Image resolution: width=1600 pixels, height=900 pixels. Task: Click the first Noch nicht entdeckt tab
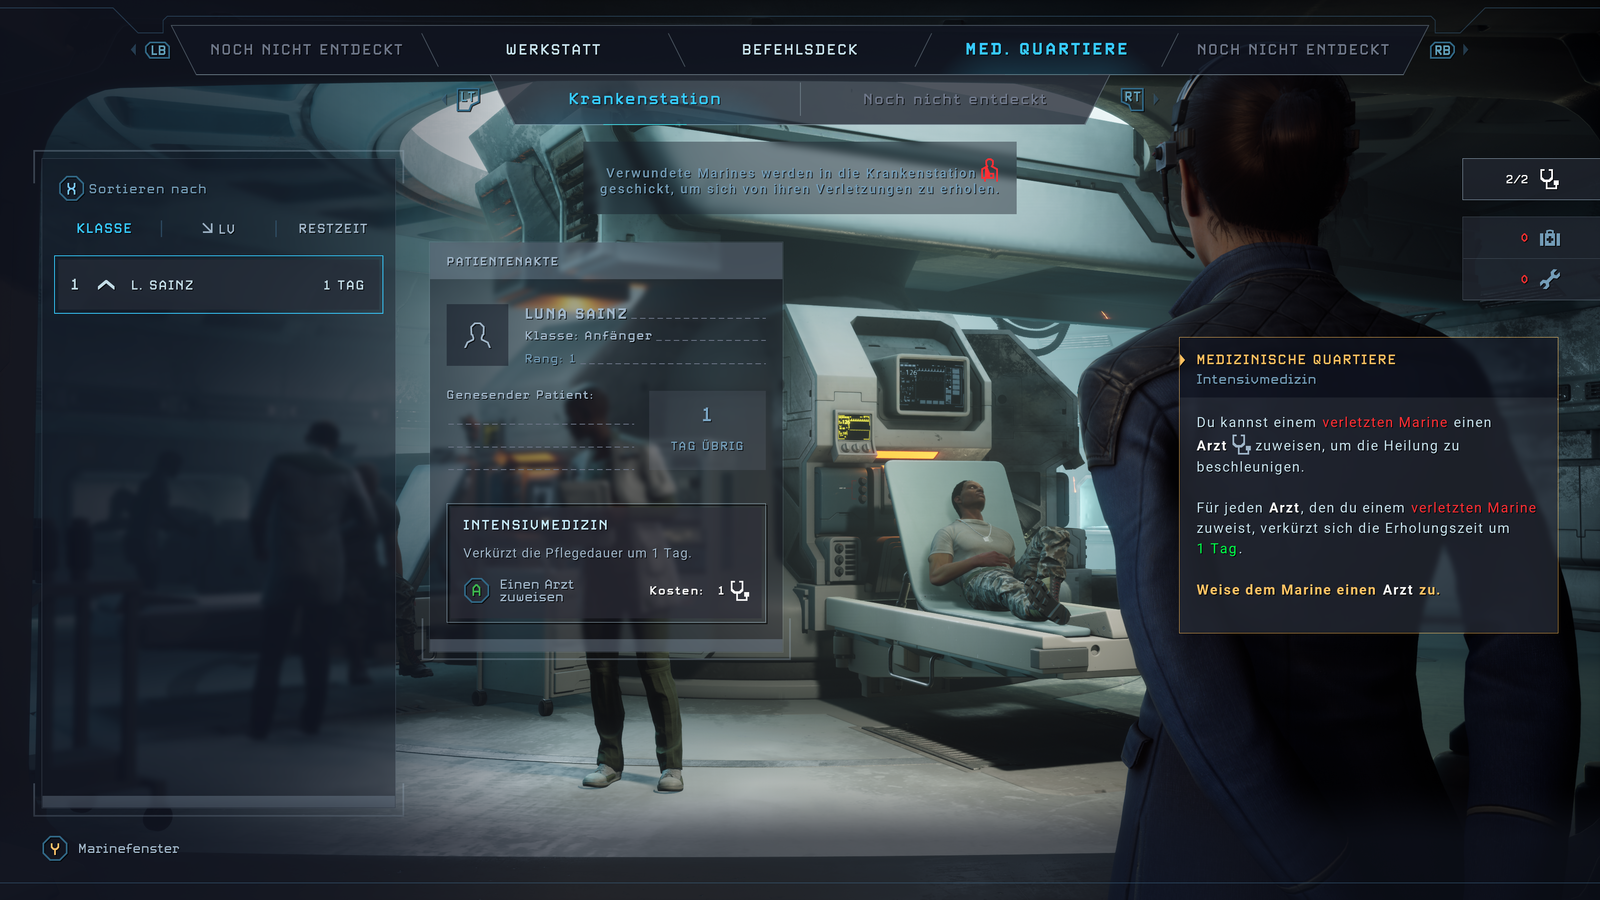[306, 50]
